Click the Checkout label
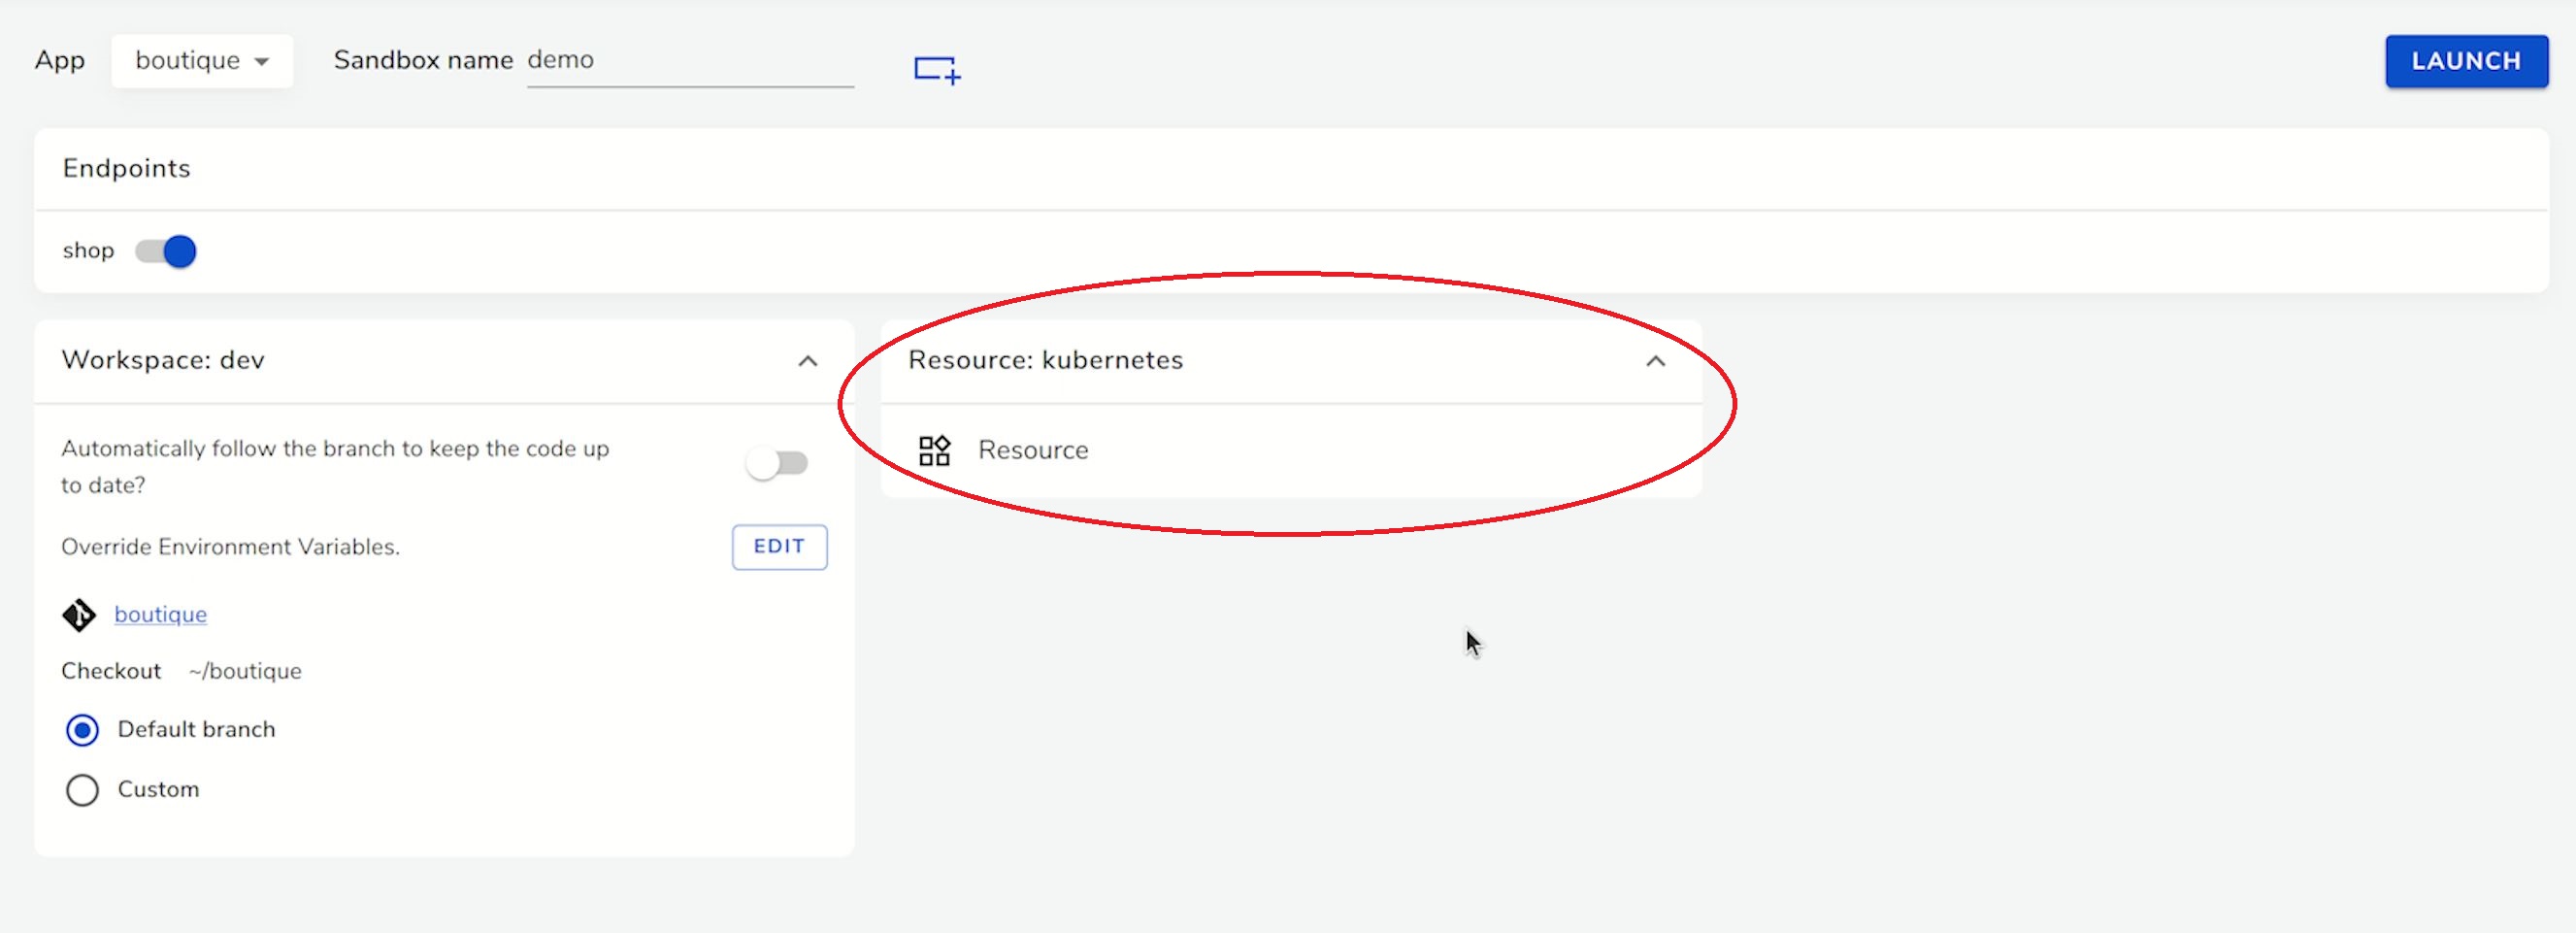The image size is (2576, 933). tap(111, 671)
